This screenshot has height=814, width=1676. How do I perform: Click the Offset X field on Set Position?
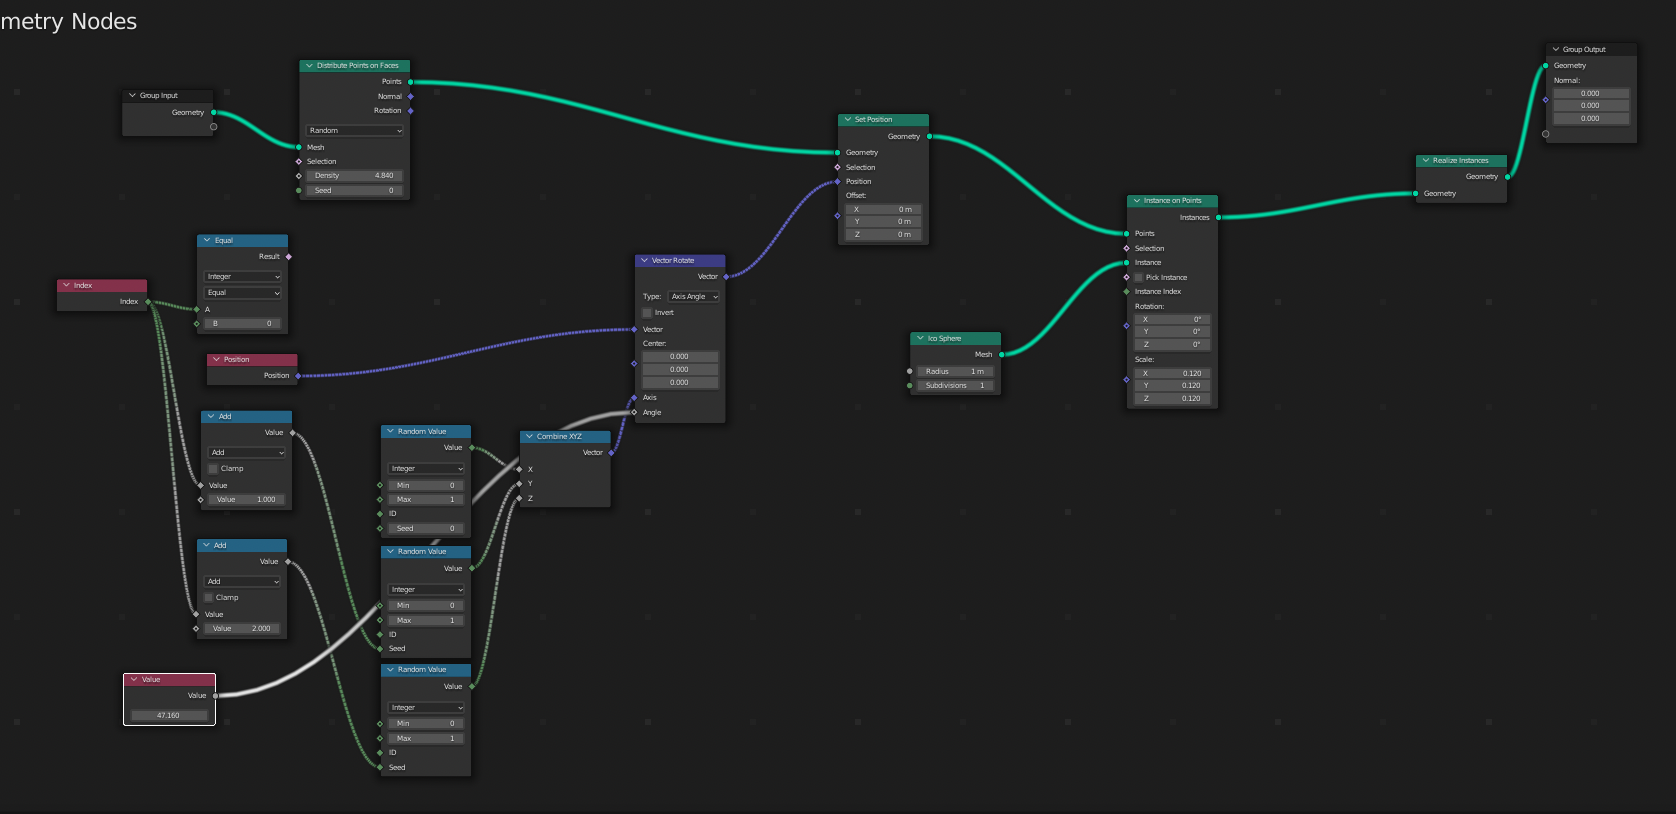(x=883, y=210)
